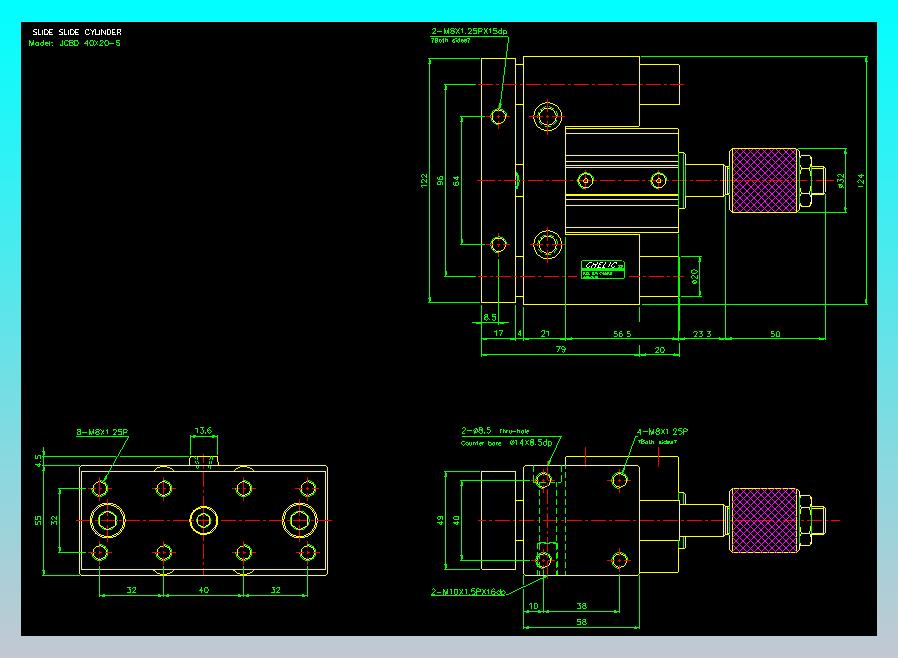Select the "ø32" diameter dimension

tap(841, 181)
